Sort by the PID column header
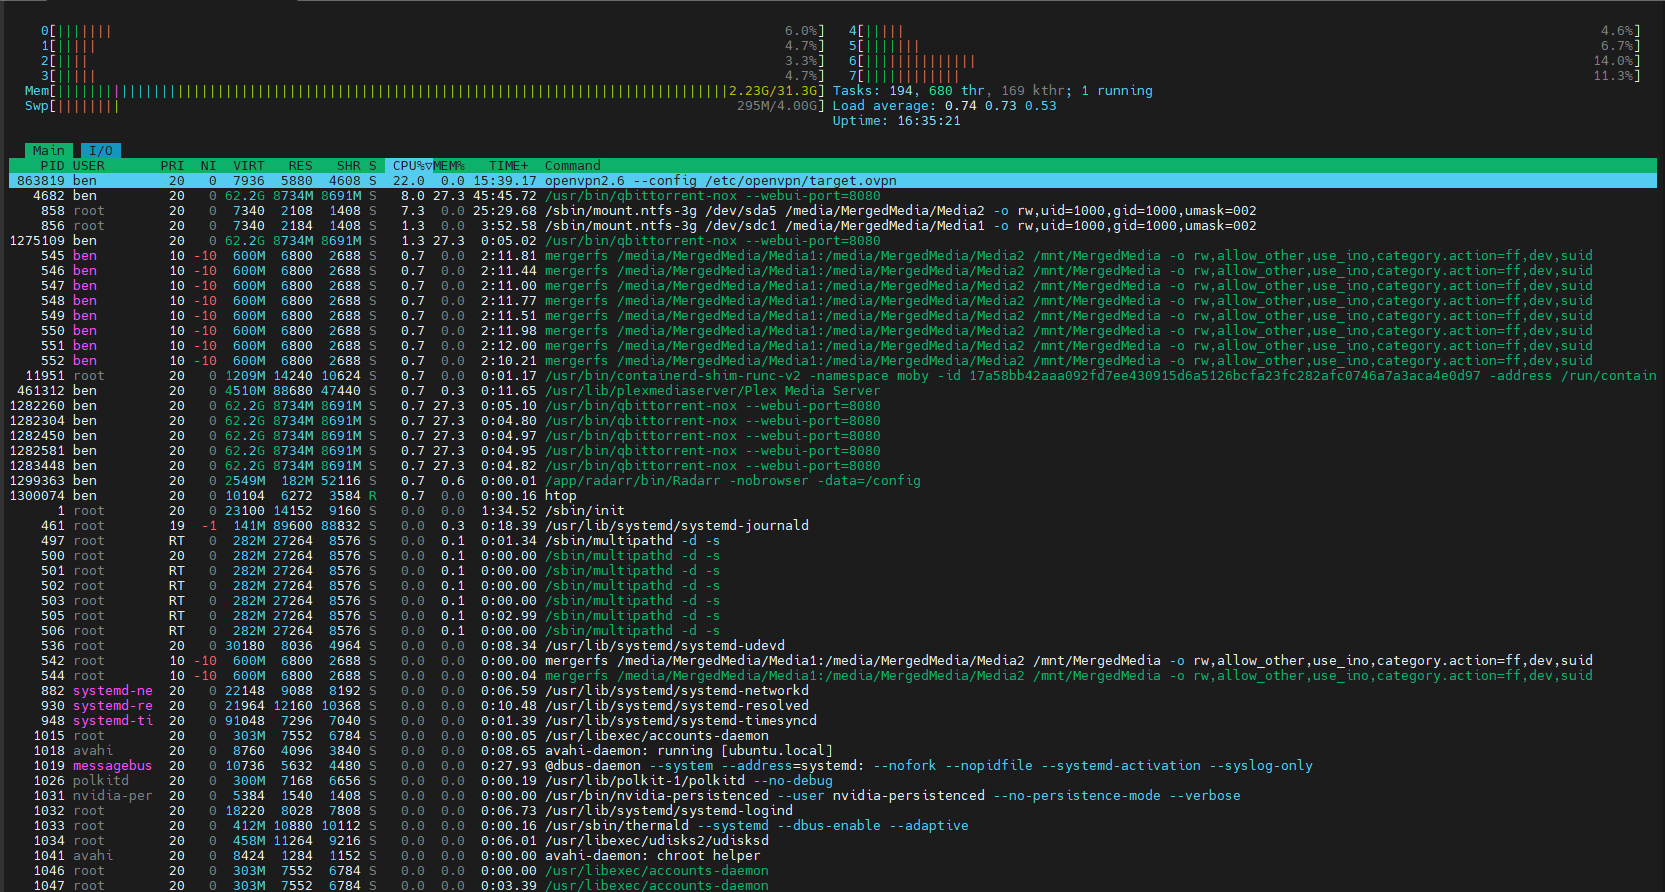The image size is (1665, 892). coord(52,166)
